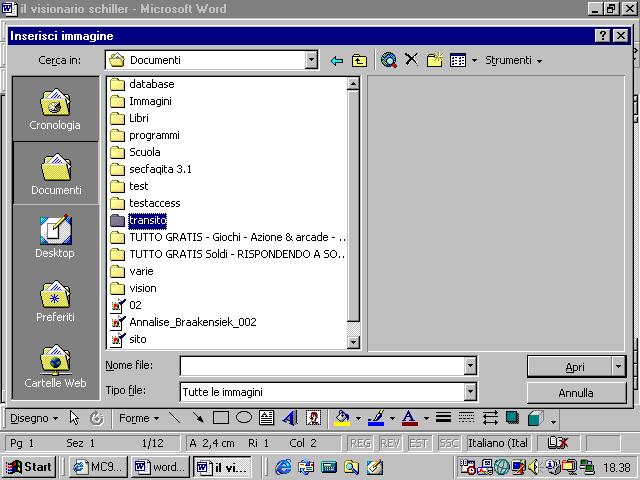Click the file list scroll up arrow
640x480 pixels.
click(x=353, y=84)
